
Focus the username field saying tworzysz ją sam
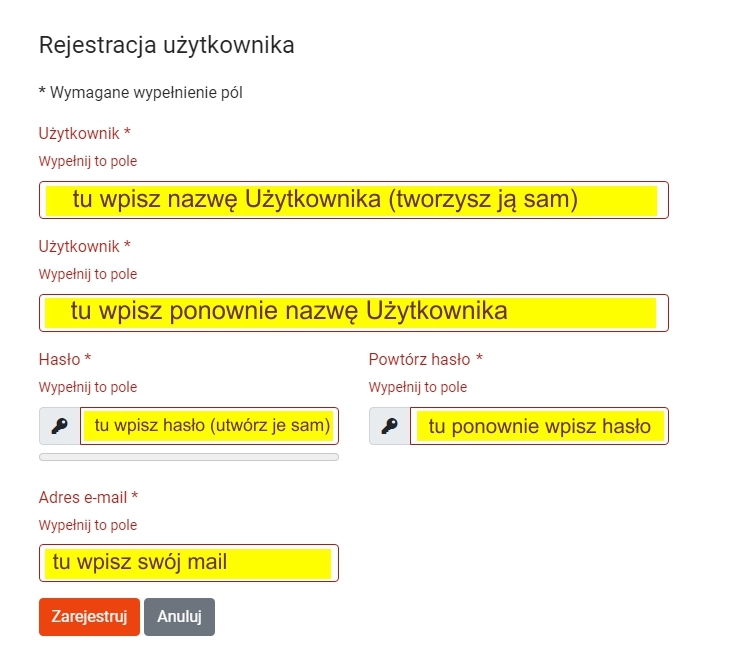[354, 200]
